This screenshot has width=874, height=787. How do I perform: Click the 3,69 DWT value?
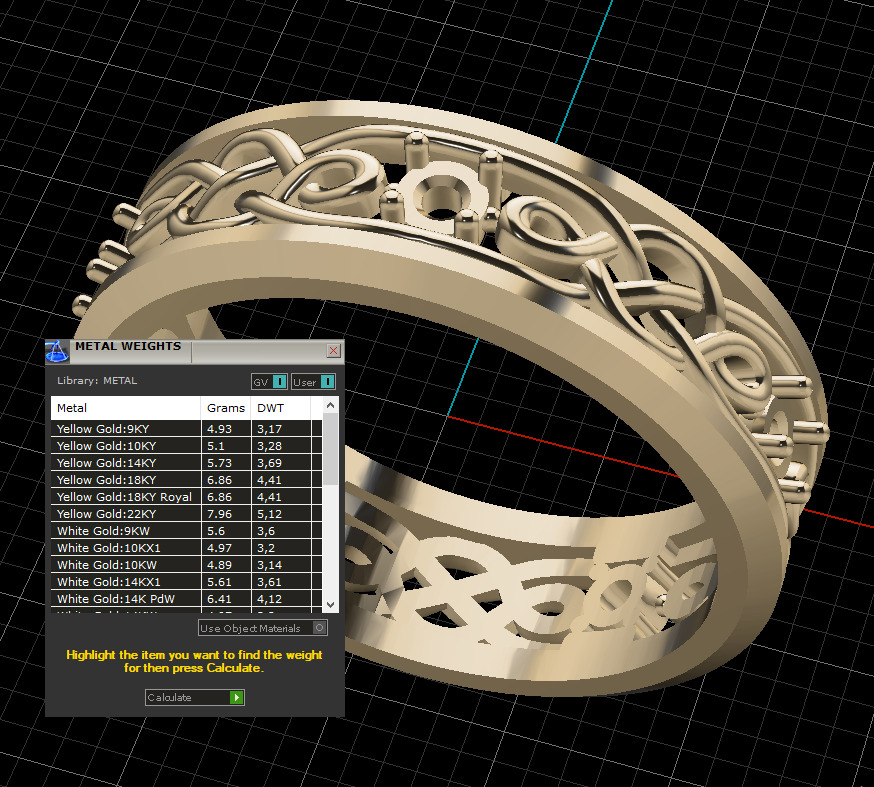click(269, 463)
